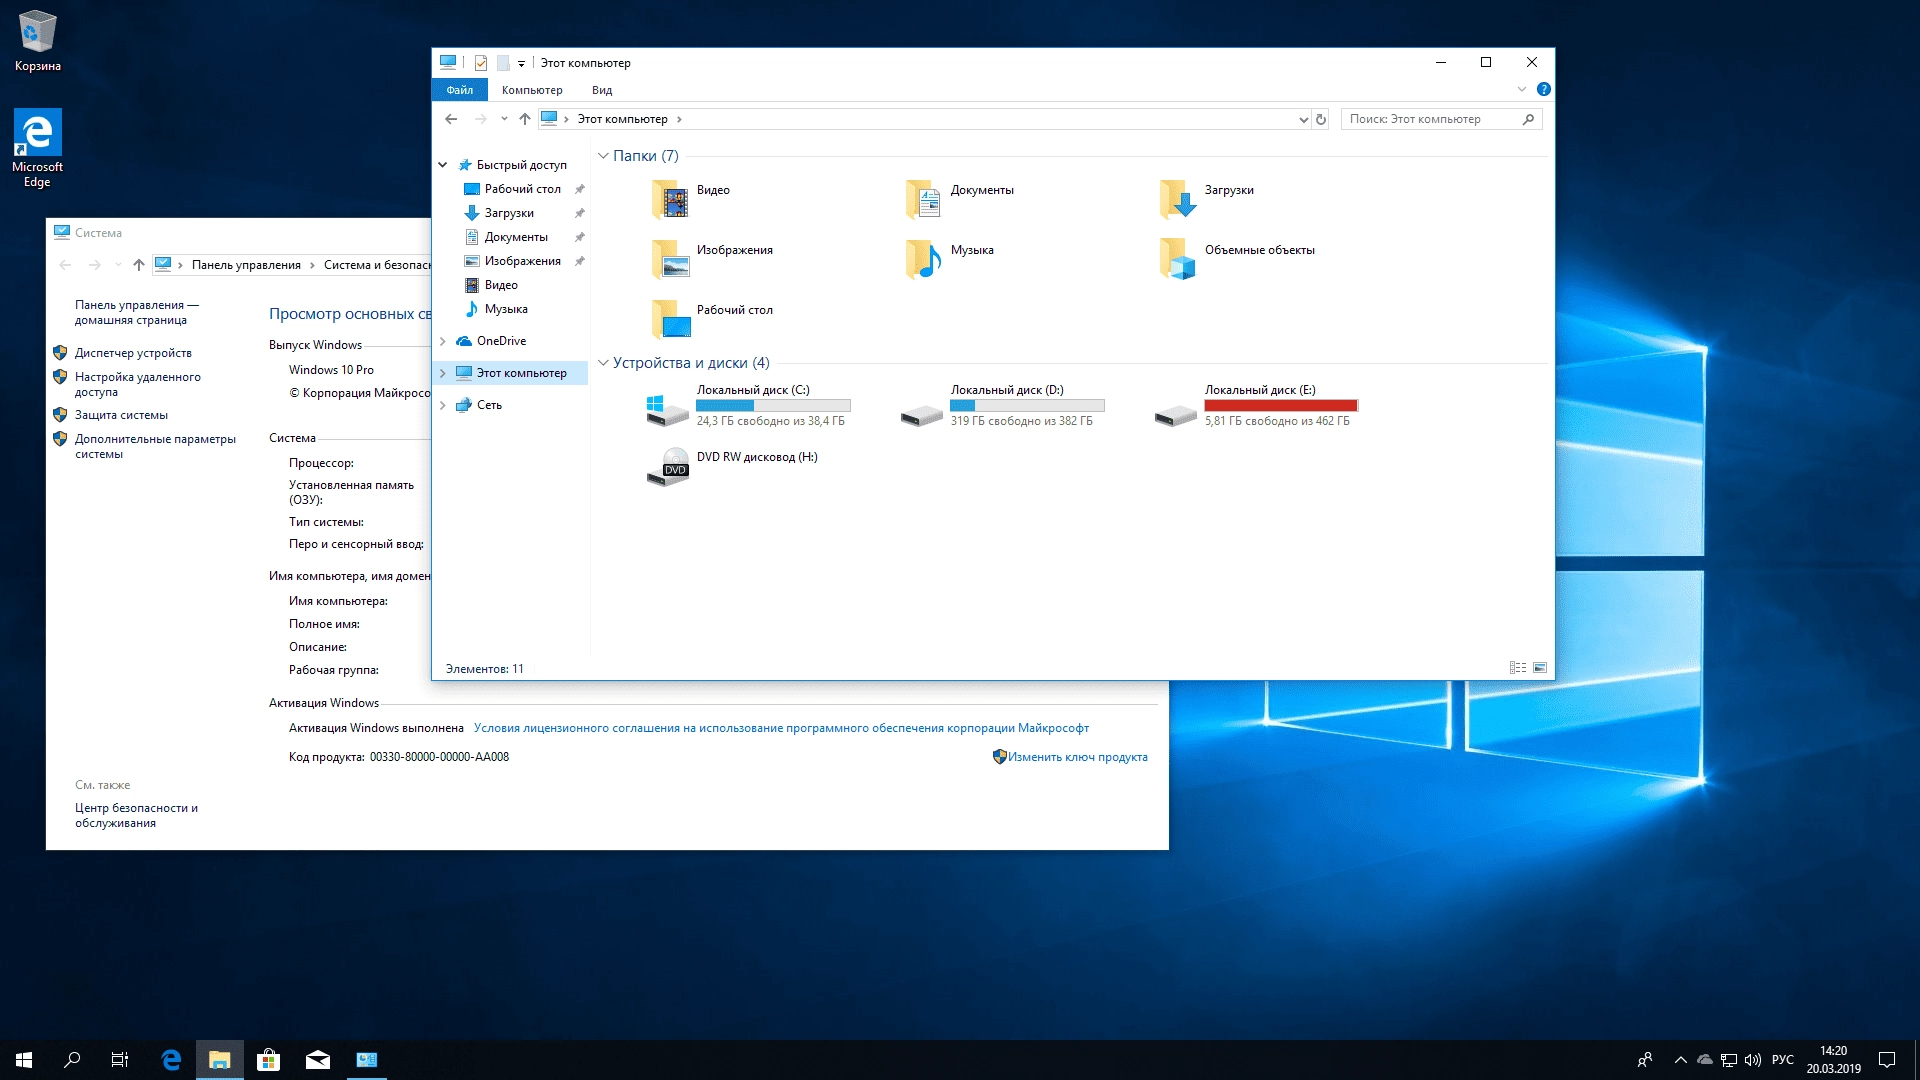Collapse the Папки (7) group
The width and height of the screenshot is (1920, 1080).
tap(603, 156)
